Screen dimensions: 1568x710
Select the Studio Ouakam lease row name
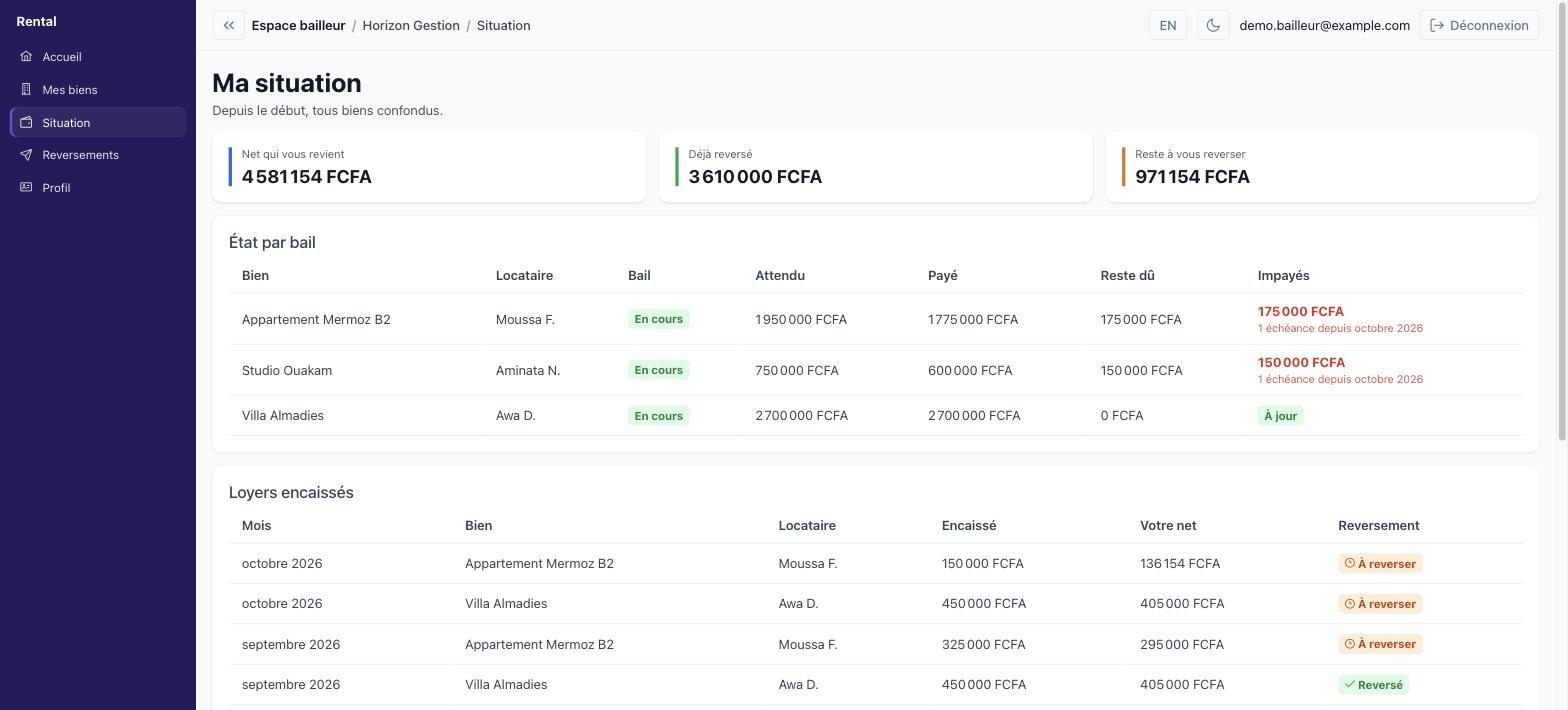point(287,371)
